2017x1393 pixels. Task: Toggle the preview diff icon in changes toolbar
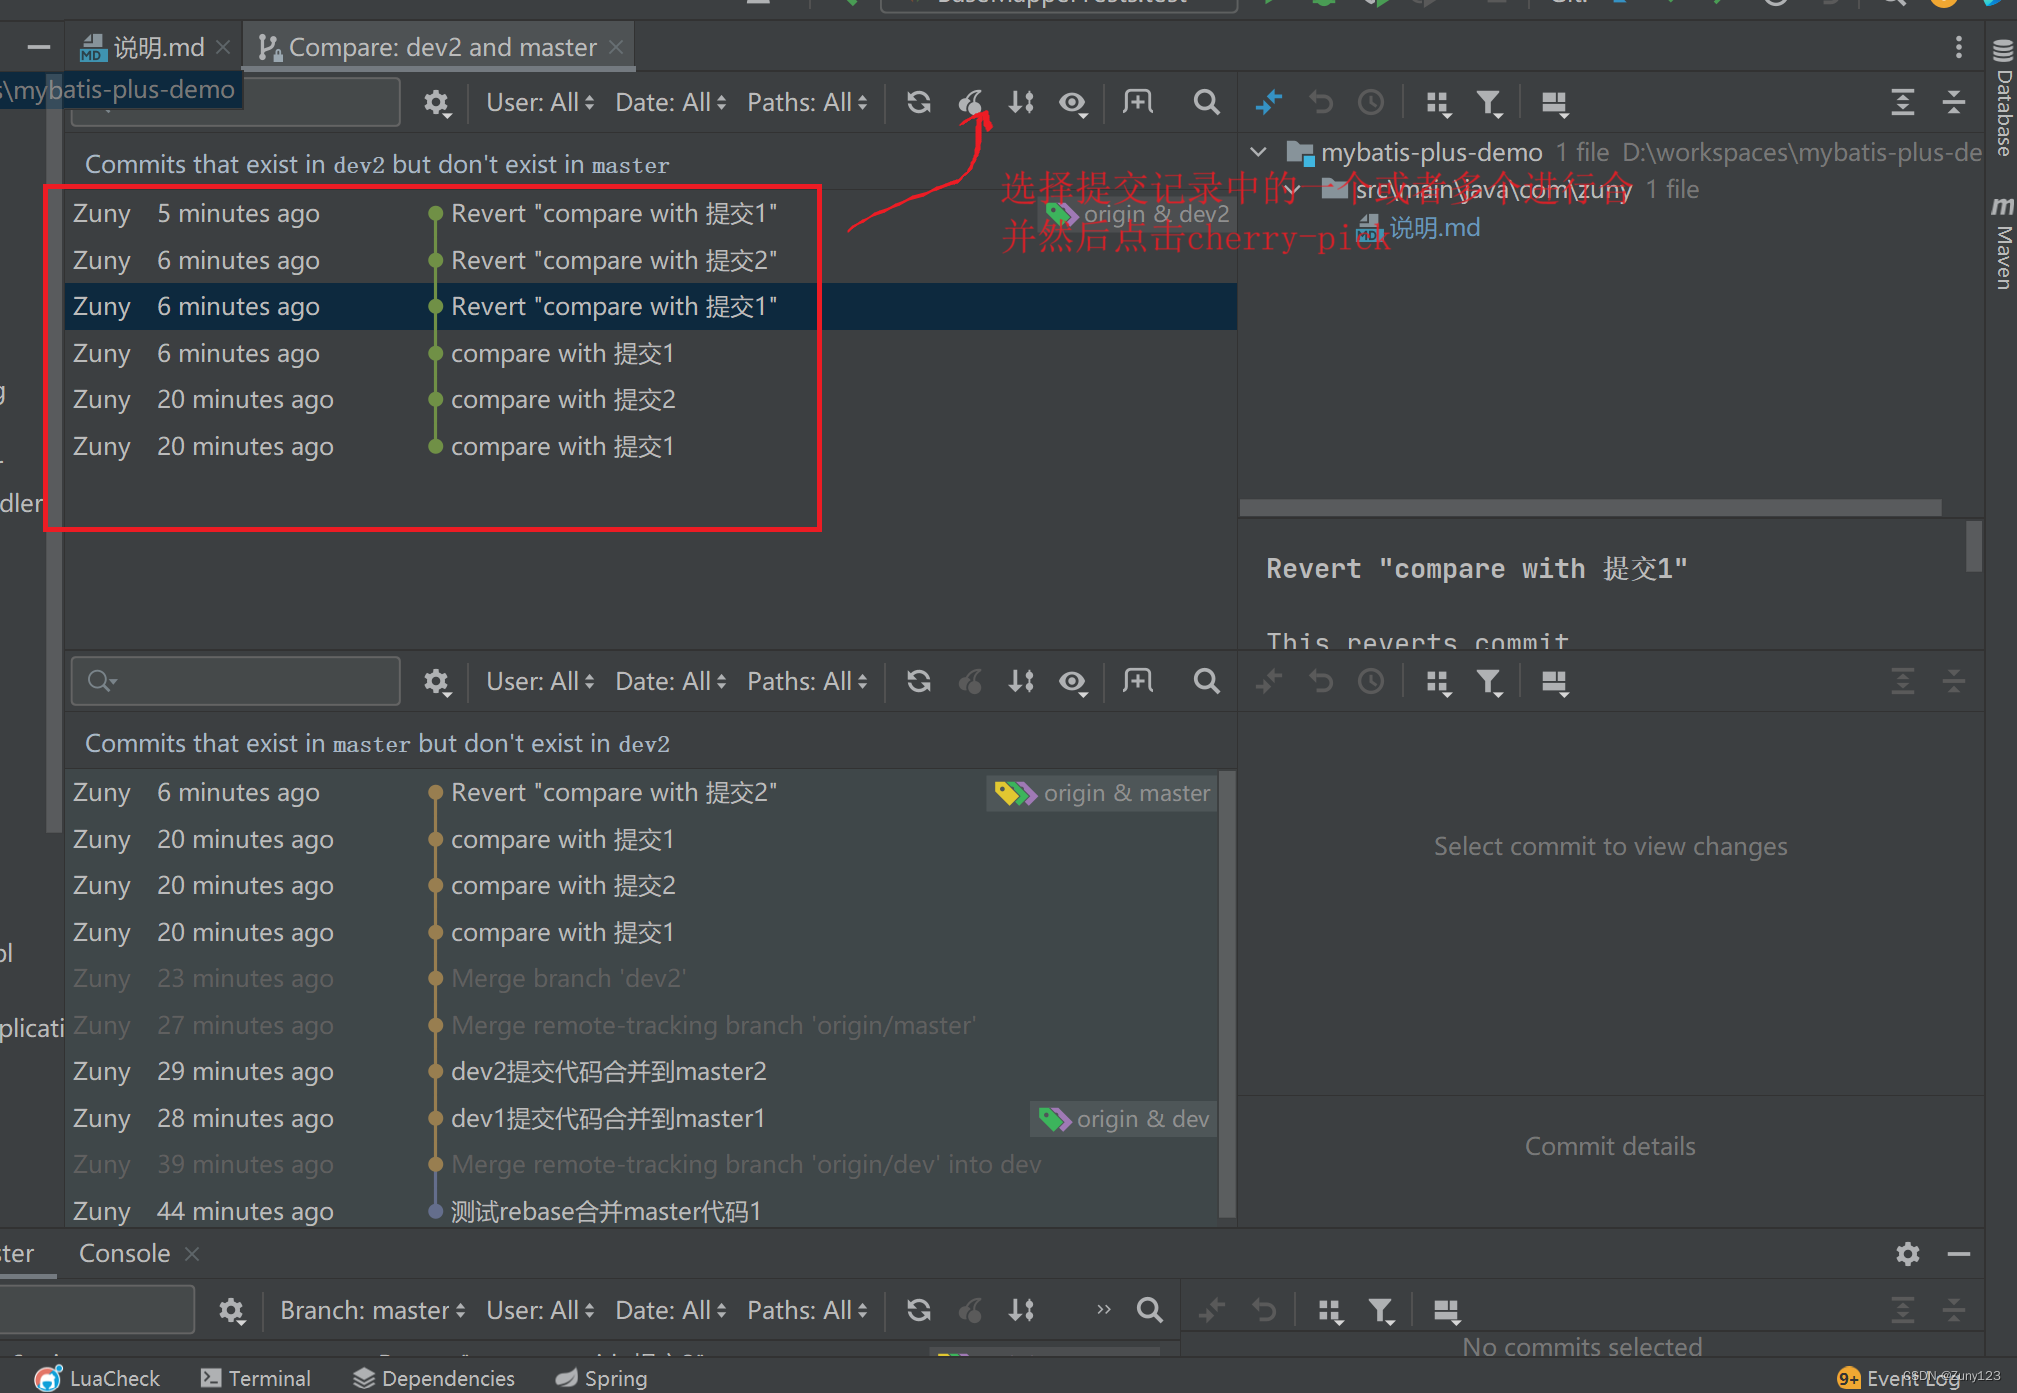pyautogui.click(x=1554, y=103)
